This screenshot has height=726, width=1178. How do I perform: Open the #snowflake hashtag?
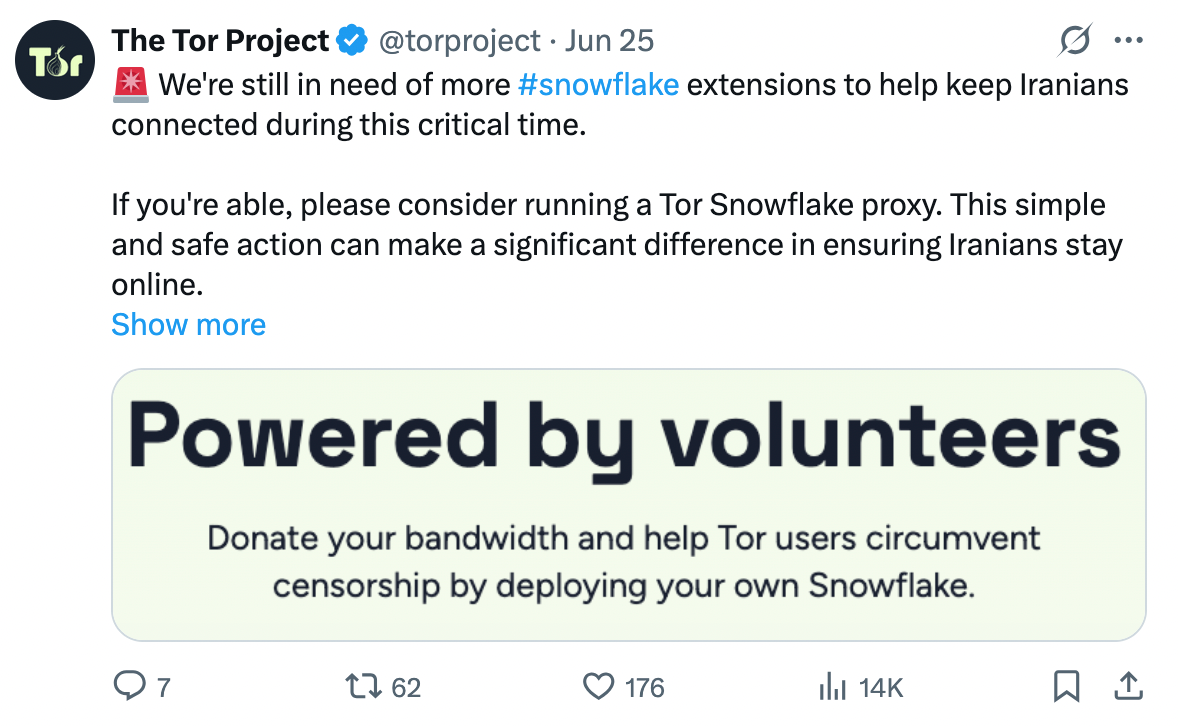(598, 85)
